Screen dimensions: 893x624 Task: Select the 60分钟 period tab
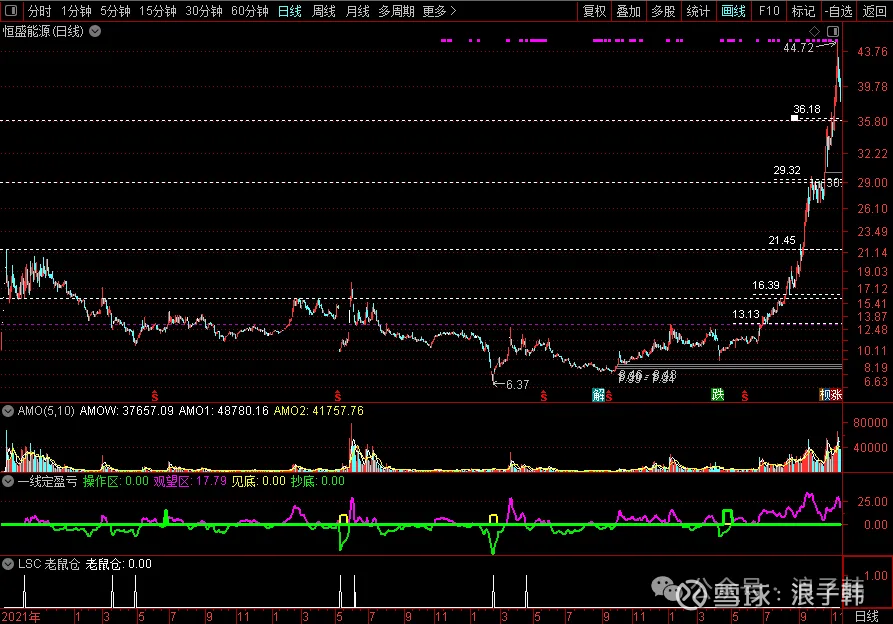pos(250,11)
